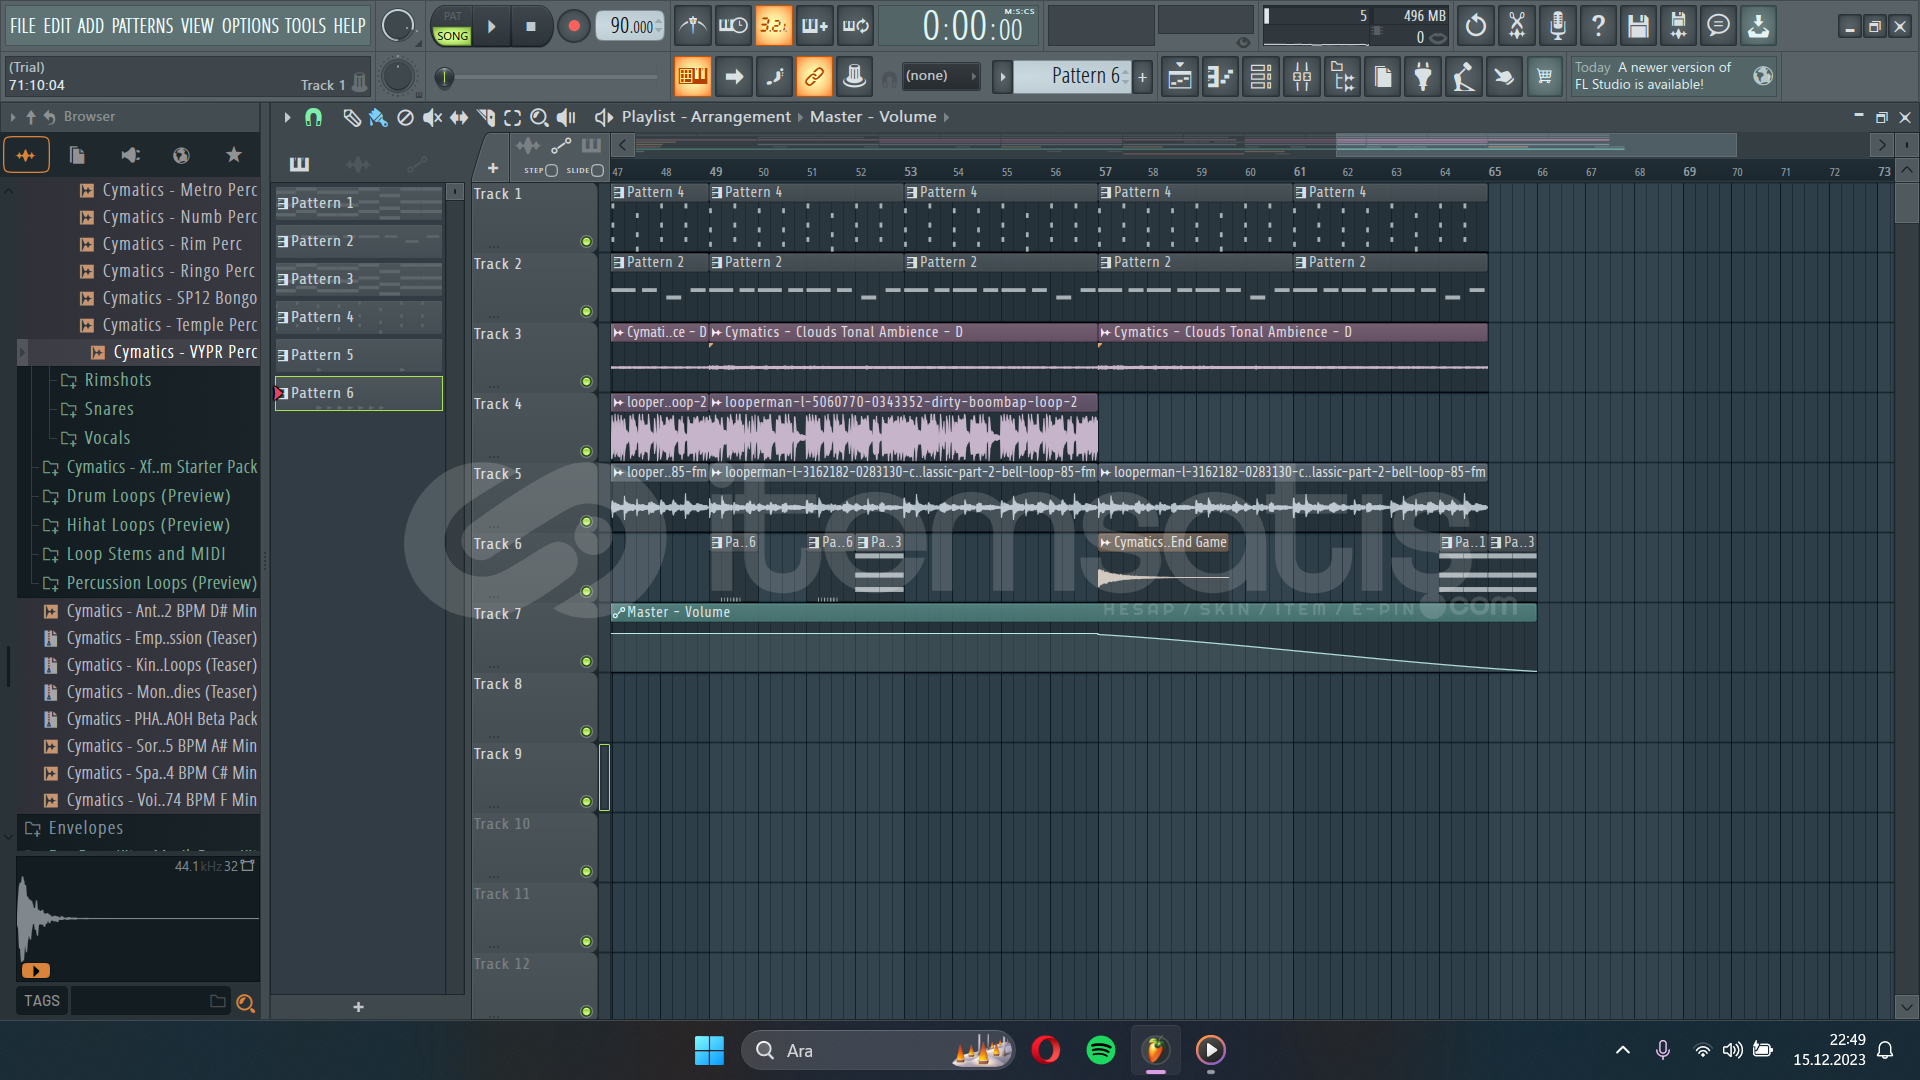Open the PATTERNS menu

[x=142, y=26]
